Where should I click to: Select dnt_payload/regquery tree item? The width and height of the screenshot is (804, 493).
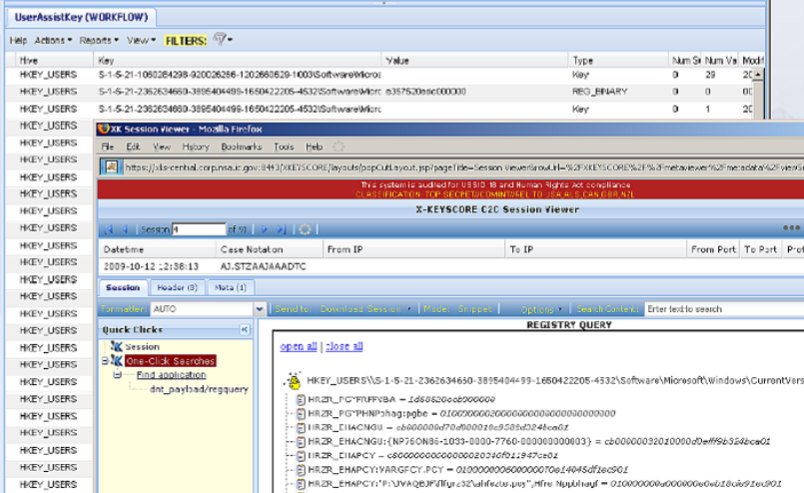tap(199, 389)
